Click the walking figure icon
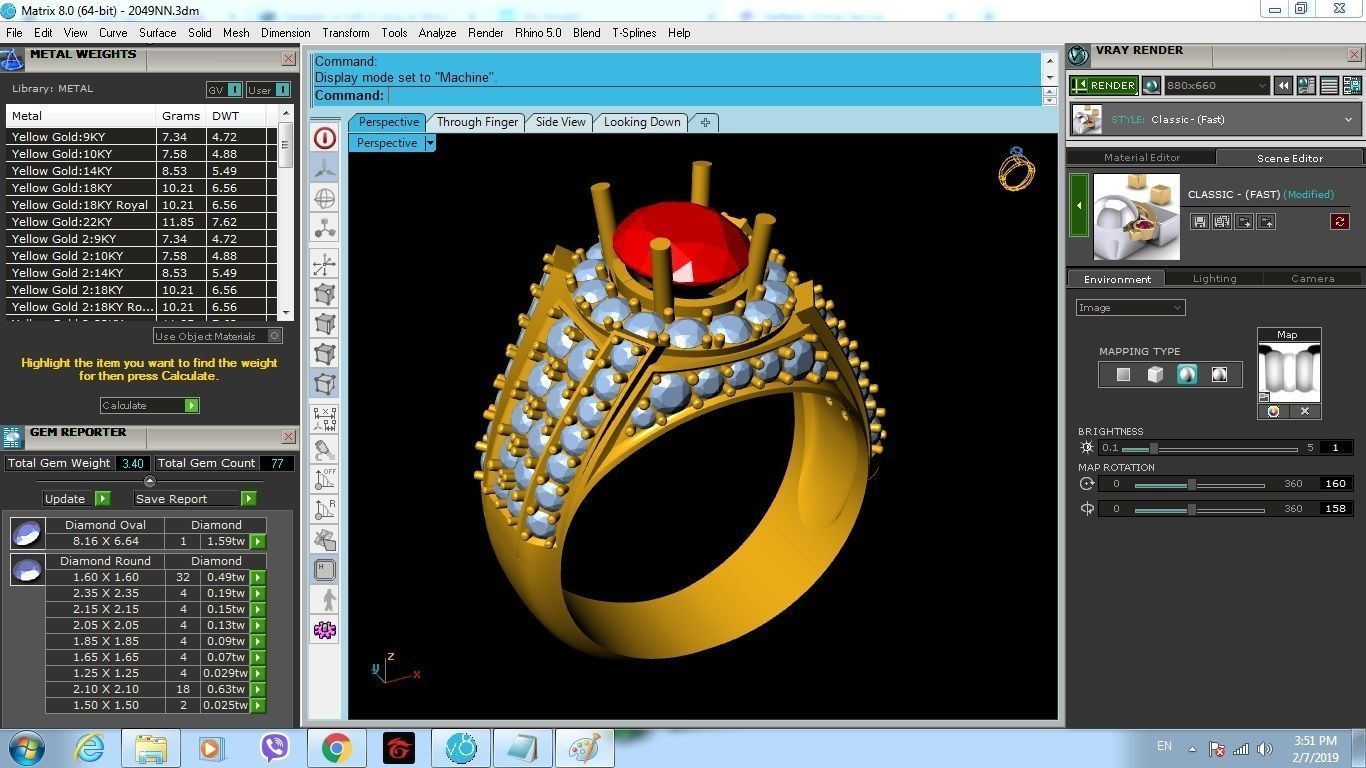Screen dimensions: 1366x768 (x=324, y=600)
